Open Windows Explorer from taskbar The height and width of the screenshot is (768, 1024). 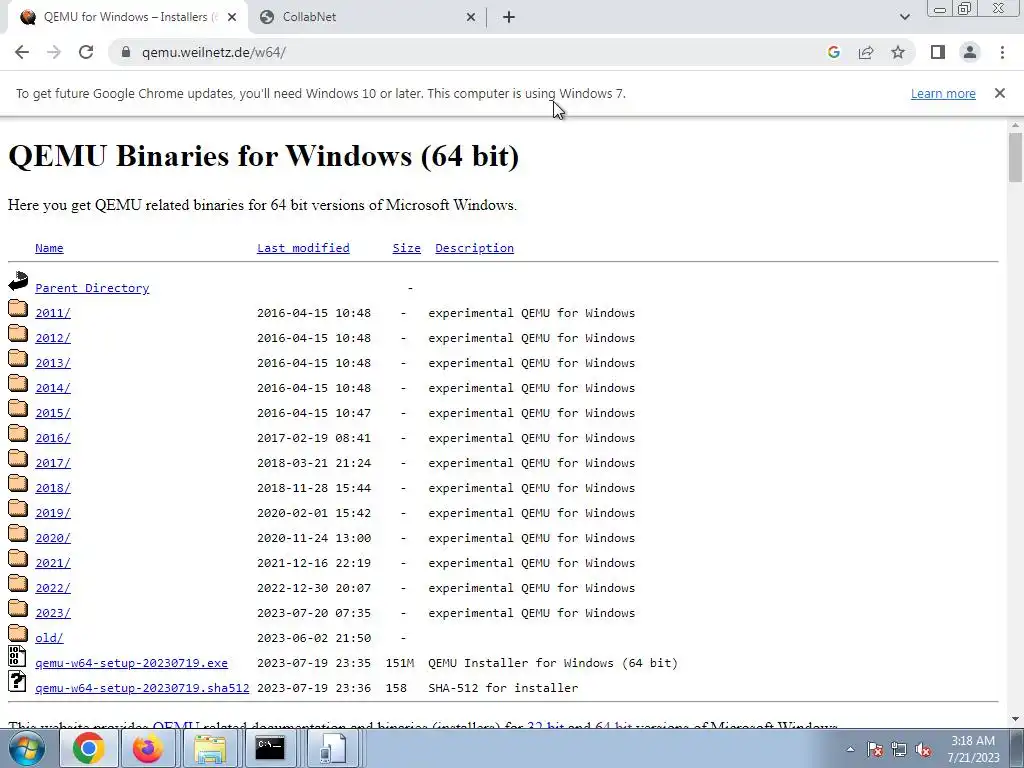tap(210, 748)
